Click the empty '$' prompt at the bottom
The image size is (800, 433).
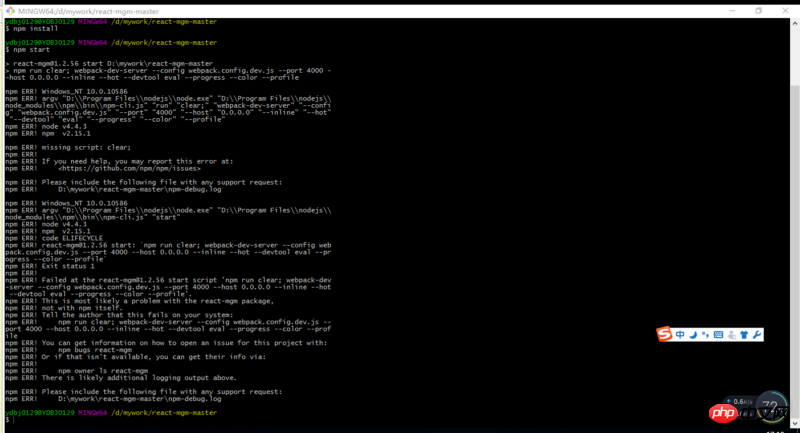[x=10, y=420]
